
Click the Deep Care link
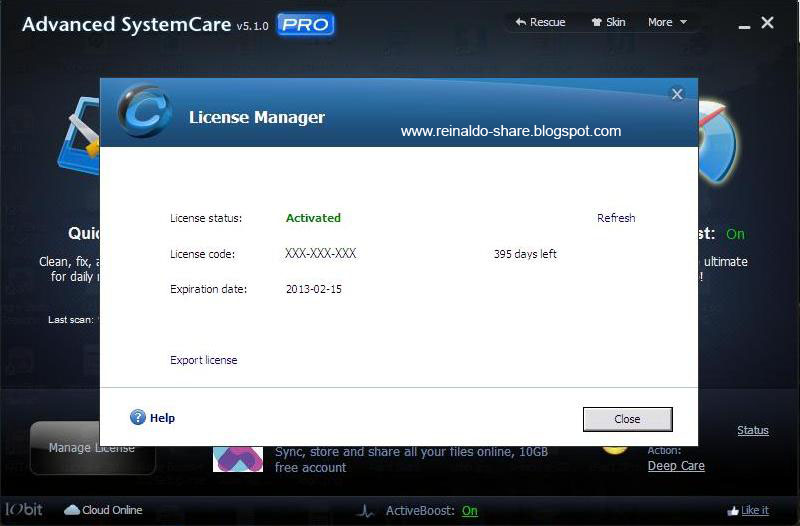[676, 466]
